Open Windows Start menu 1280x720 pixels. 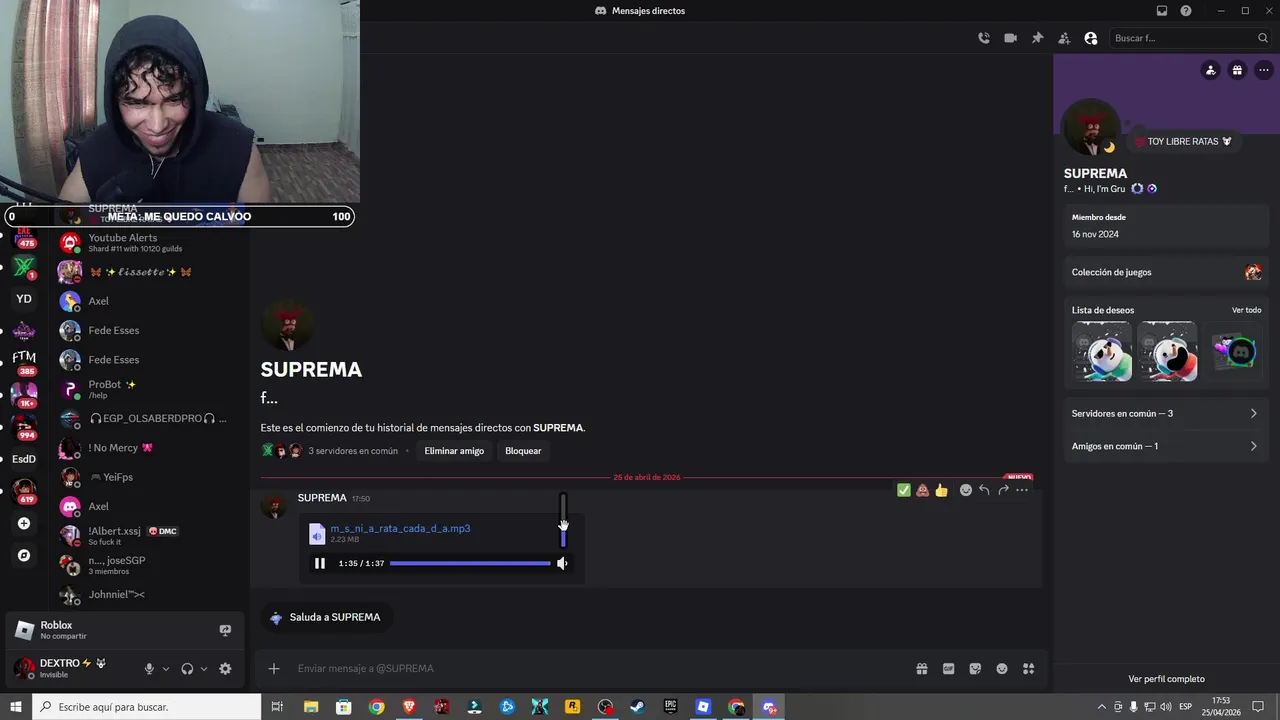tap(16, 707)
